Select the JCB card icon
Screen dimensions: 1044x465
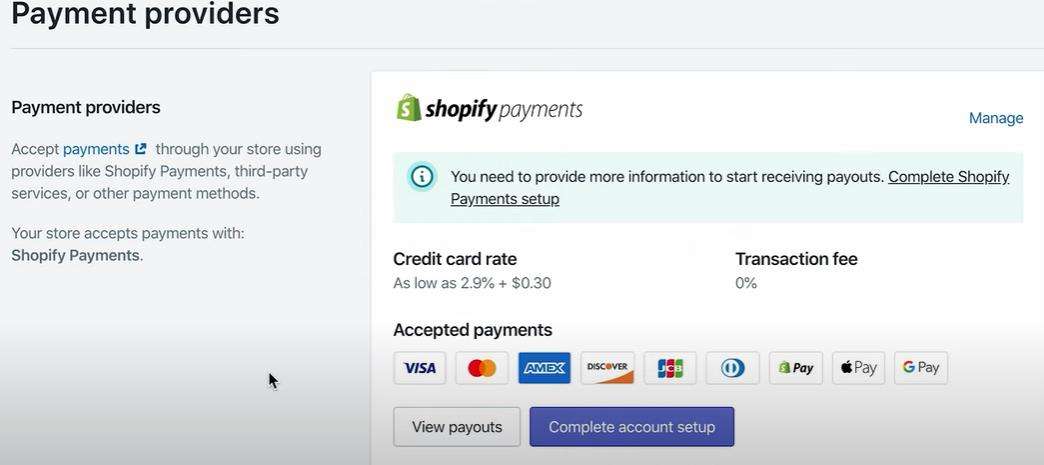670,368
